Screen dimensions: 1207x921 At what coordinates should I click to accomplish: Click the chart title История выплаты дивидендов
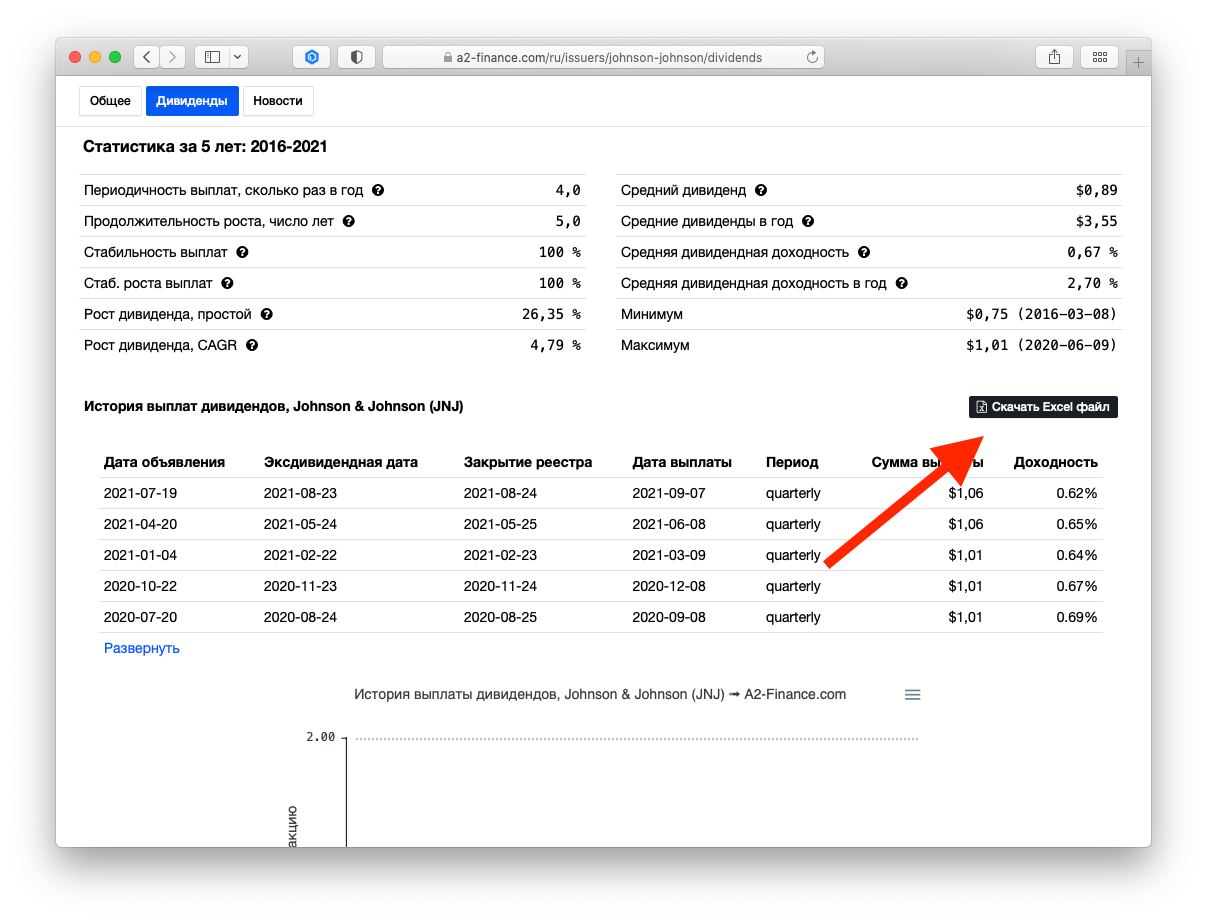(x=600, y=694)
